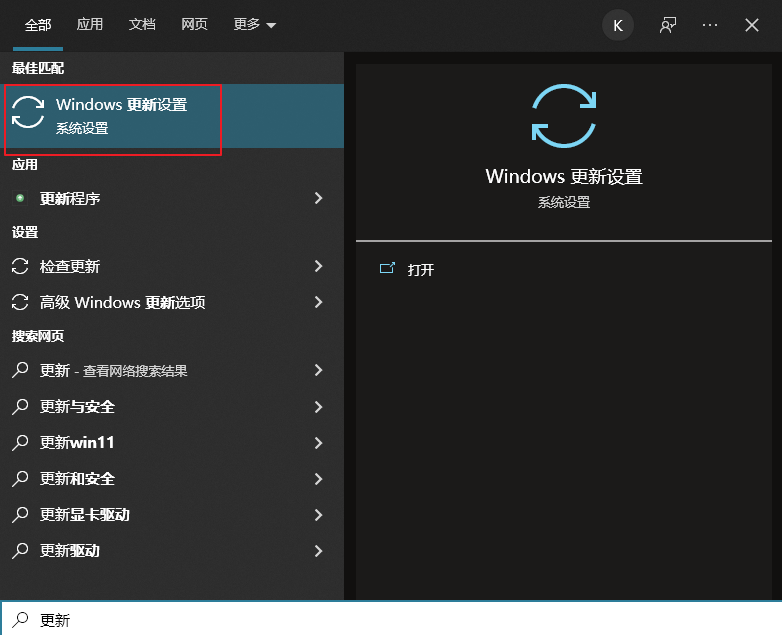Click magnifier icon beside 更新win11
Image resolution: width=782 pixels, height=635 pixels.
20,442
